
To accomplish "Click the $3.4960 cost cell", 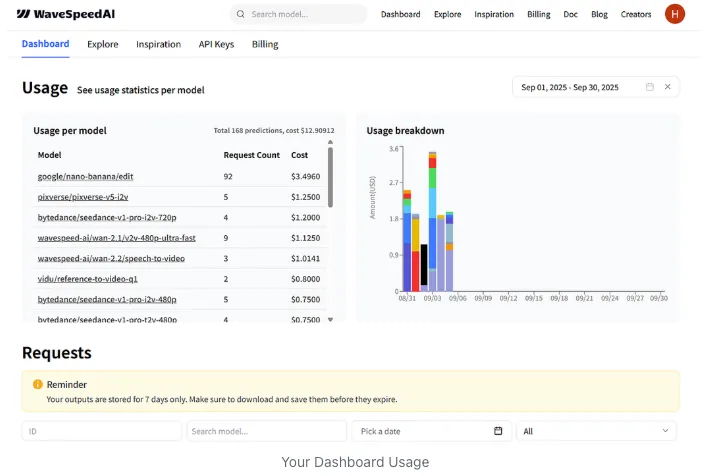I will pyautogui.click(x=306, y=176).
